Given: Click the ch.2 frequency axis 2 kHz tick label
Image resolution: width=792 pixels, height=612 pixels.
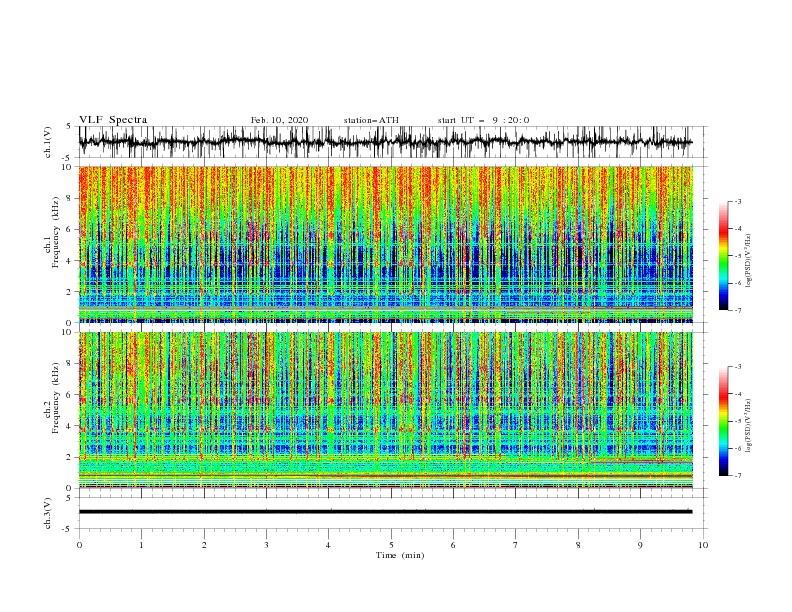Looking at the screenshot, I should (x=69, y=457).
